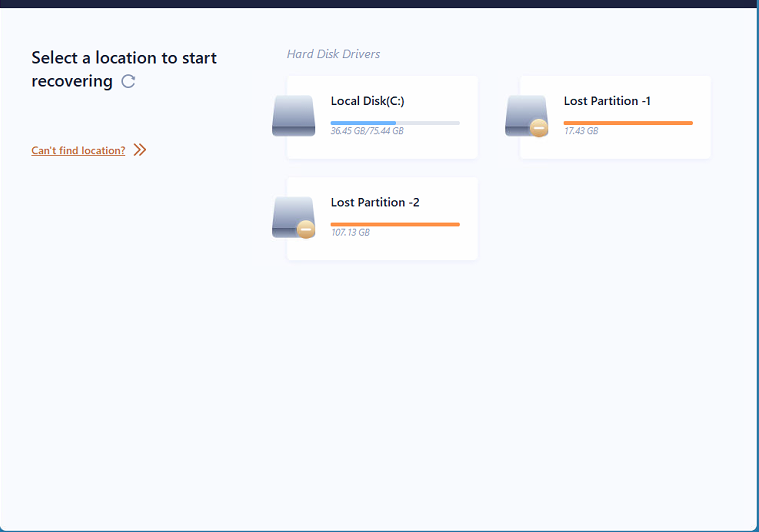Select the Local Disk(C:) label
Image resolution: width=759 pixels, height=532 pixels.
[367, 101]
